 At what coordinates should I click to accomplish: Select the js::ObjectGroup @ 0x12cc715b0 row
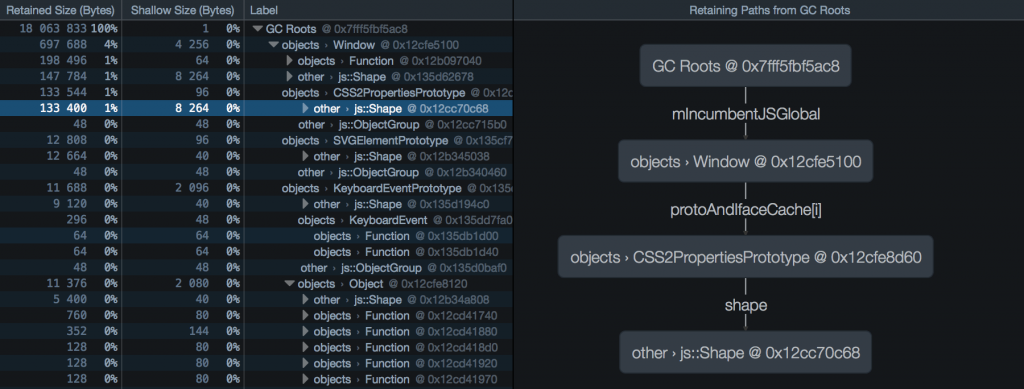[257, 125]
